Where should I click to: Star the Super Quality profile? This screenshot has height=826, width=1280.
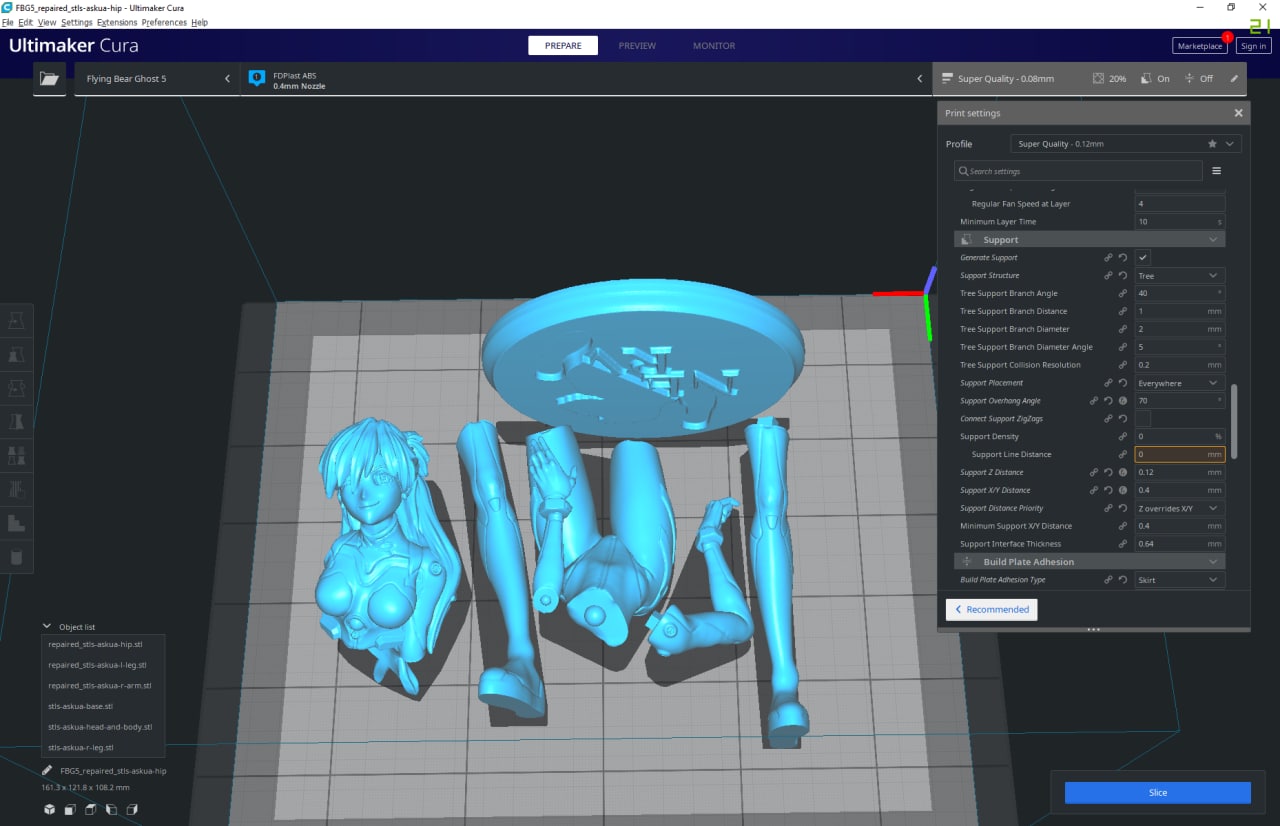1213,144
